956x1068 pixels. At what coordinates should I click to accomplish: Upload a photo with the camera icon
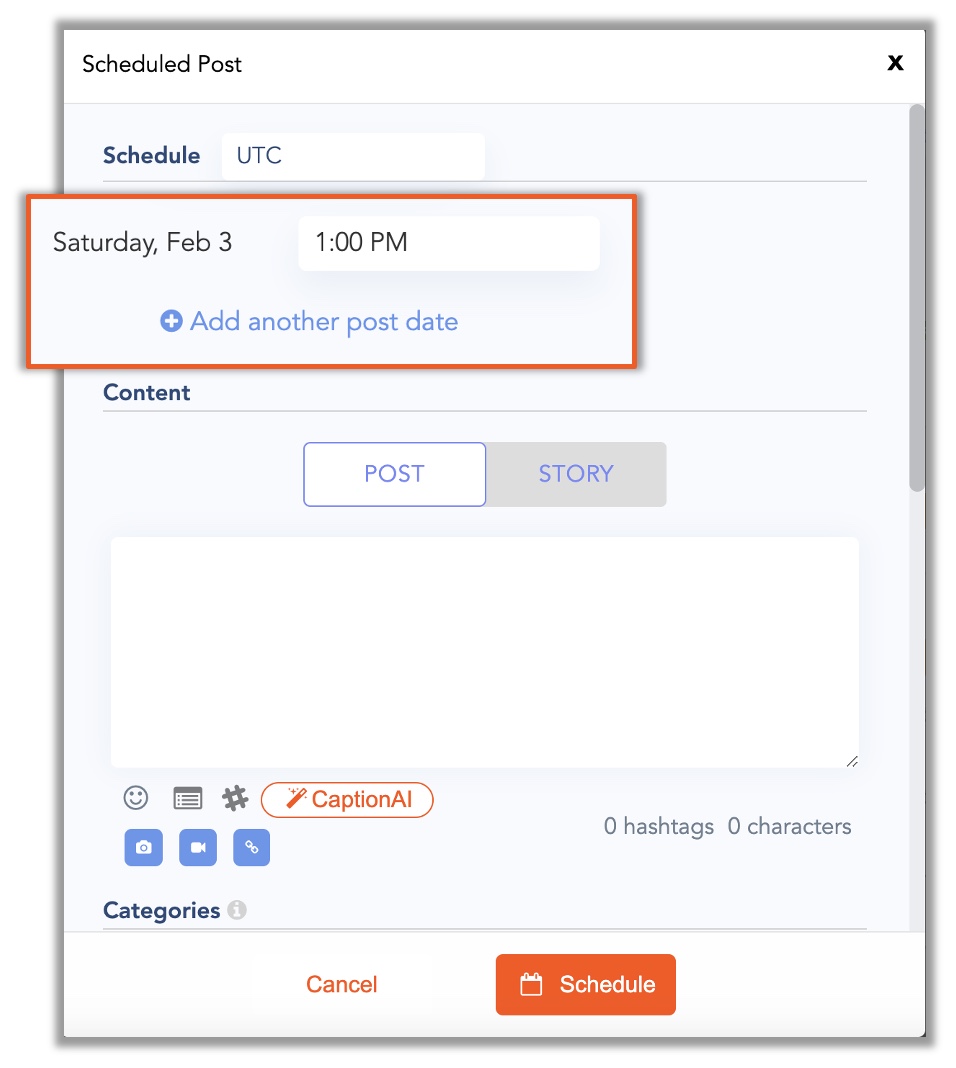[143, 847]
